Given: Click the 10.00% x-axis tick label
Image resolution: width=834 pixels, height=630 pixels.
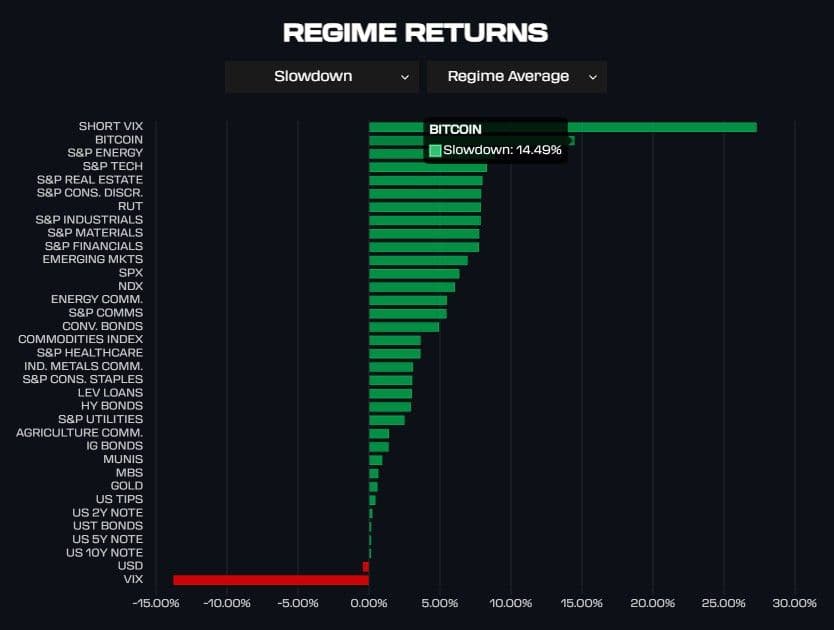Looking at the screenshot, I should [511, 603].
